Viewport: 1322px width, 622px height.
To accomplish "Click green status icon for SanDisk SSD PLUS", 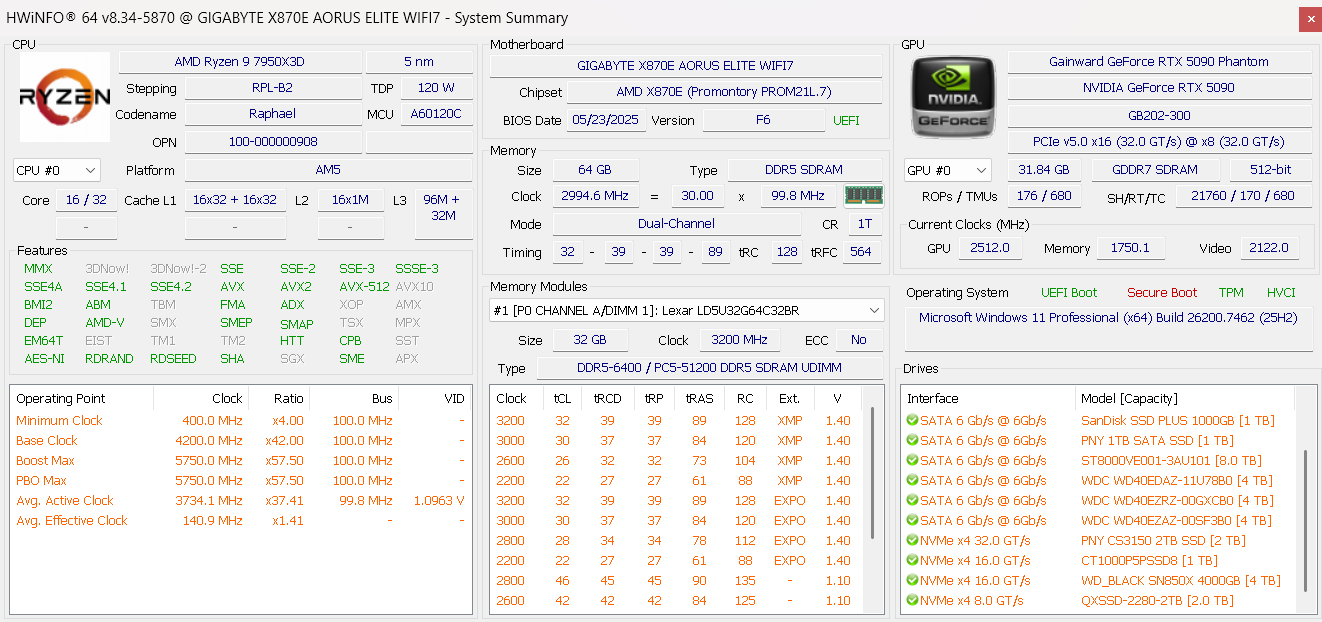I will [x=912, y=420].
